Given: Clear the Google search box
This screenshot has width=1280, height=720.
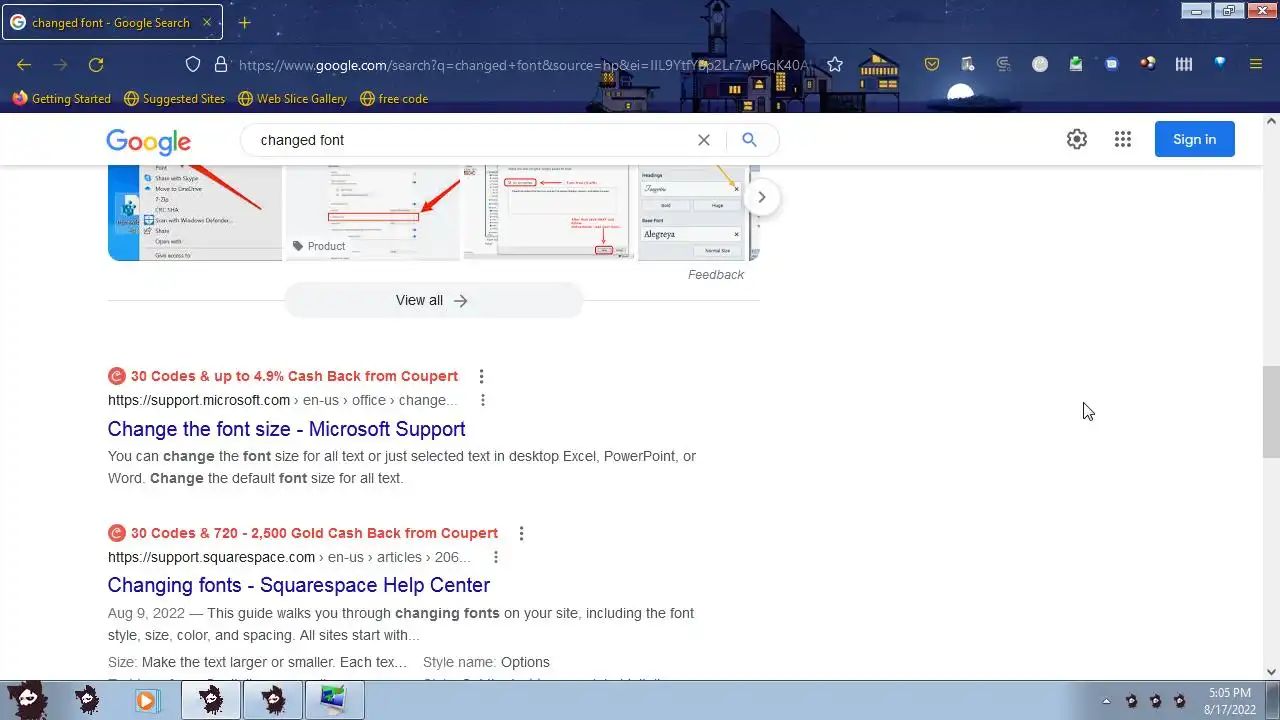Looking at the screenshot, I should pos(704,140).
